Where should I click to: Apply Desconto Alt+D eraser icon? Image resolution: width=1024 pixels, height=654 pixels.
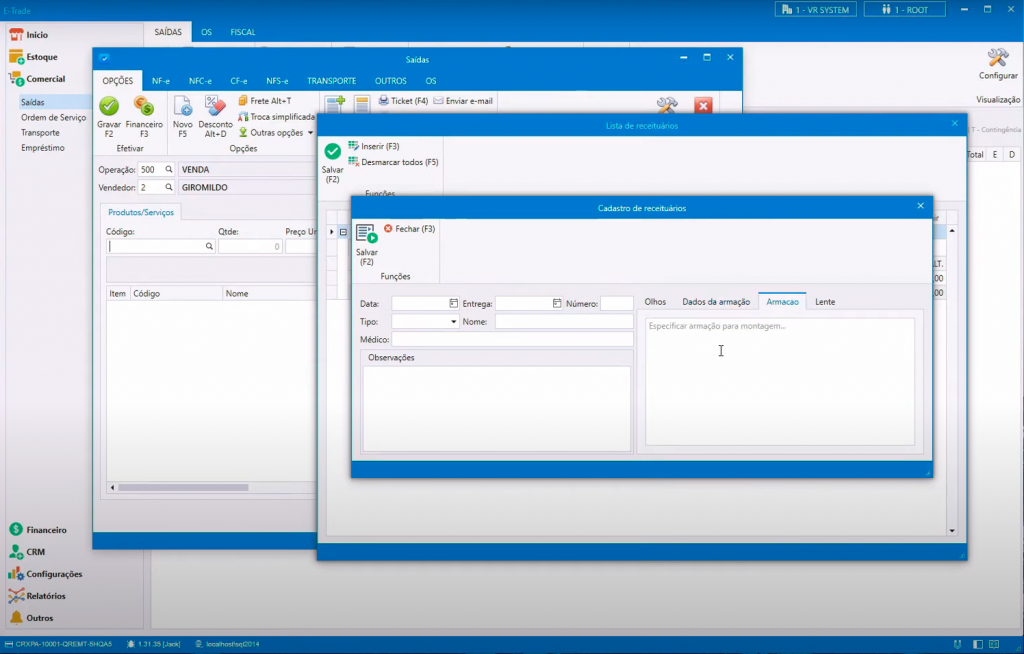click(215, 106)
